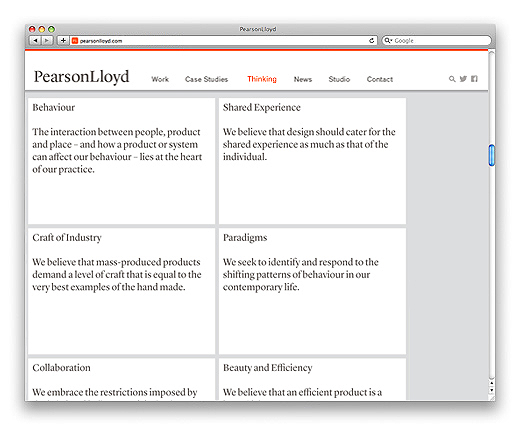
Task: Click text 'We believe that an efficient product is a'
Action: (302, 392)
